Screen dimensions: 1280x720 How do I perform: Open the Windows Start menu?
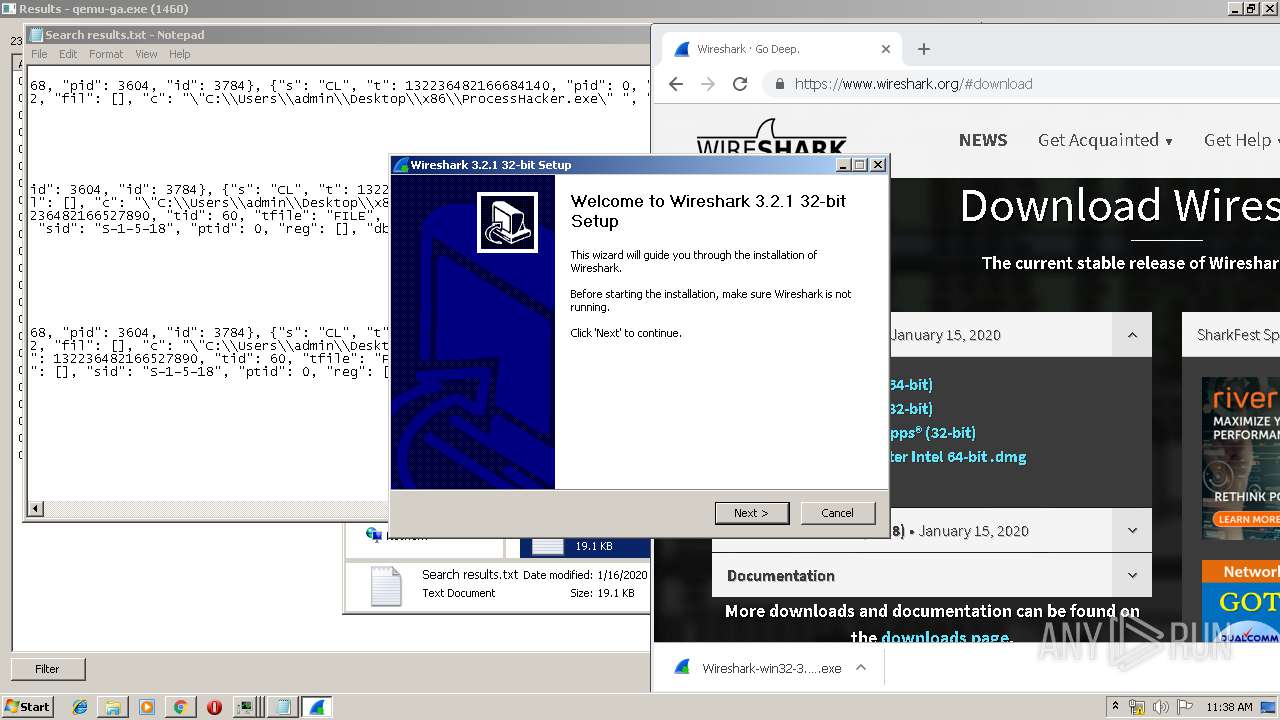pos(27,707)
